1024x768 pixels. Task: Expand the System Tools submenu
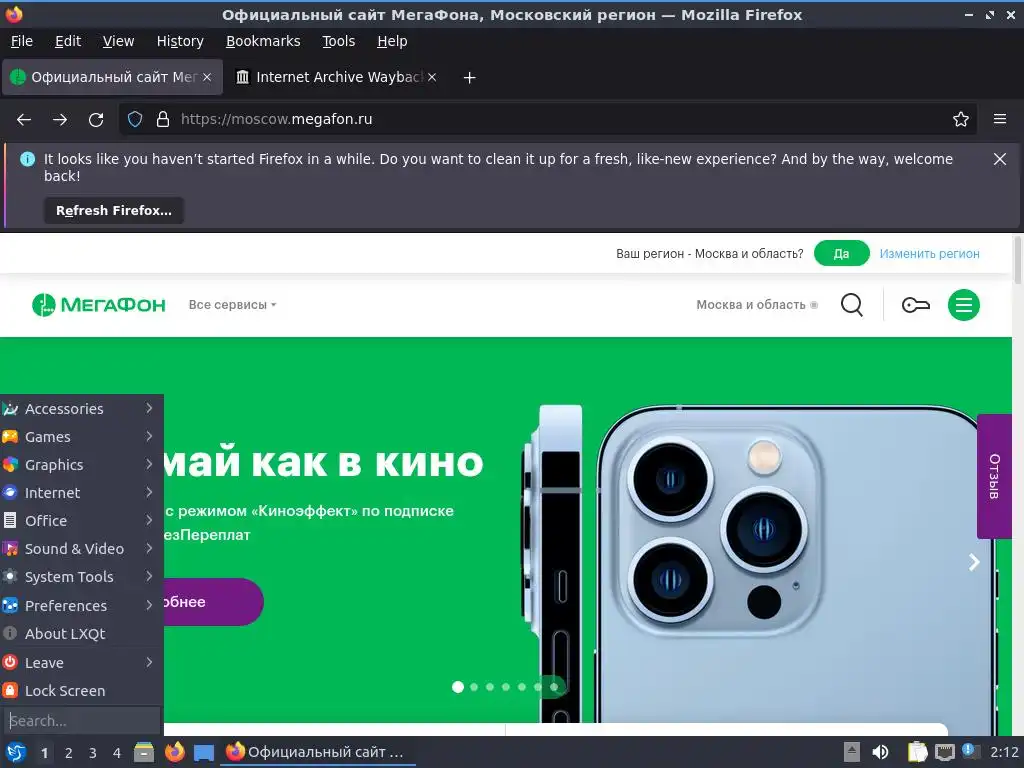pyautogui.click(x=80, y=577)
